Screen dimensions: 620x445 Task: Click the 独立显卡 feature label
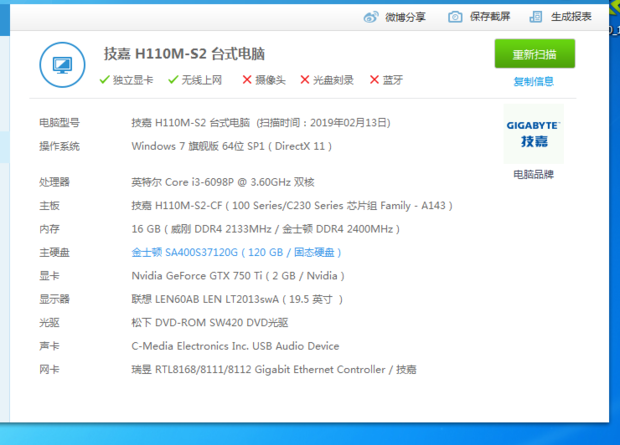point(133,80)
